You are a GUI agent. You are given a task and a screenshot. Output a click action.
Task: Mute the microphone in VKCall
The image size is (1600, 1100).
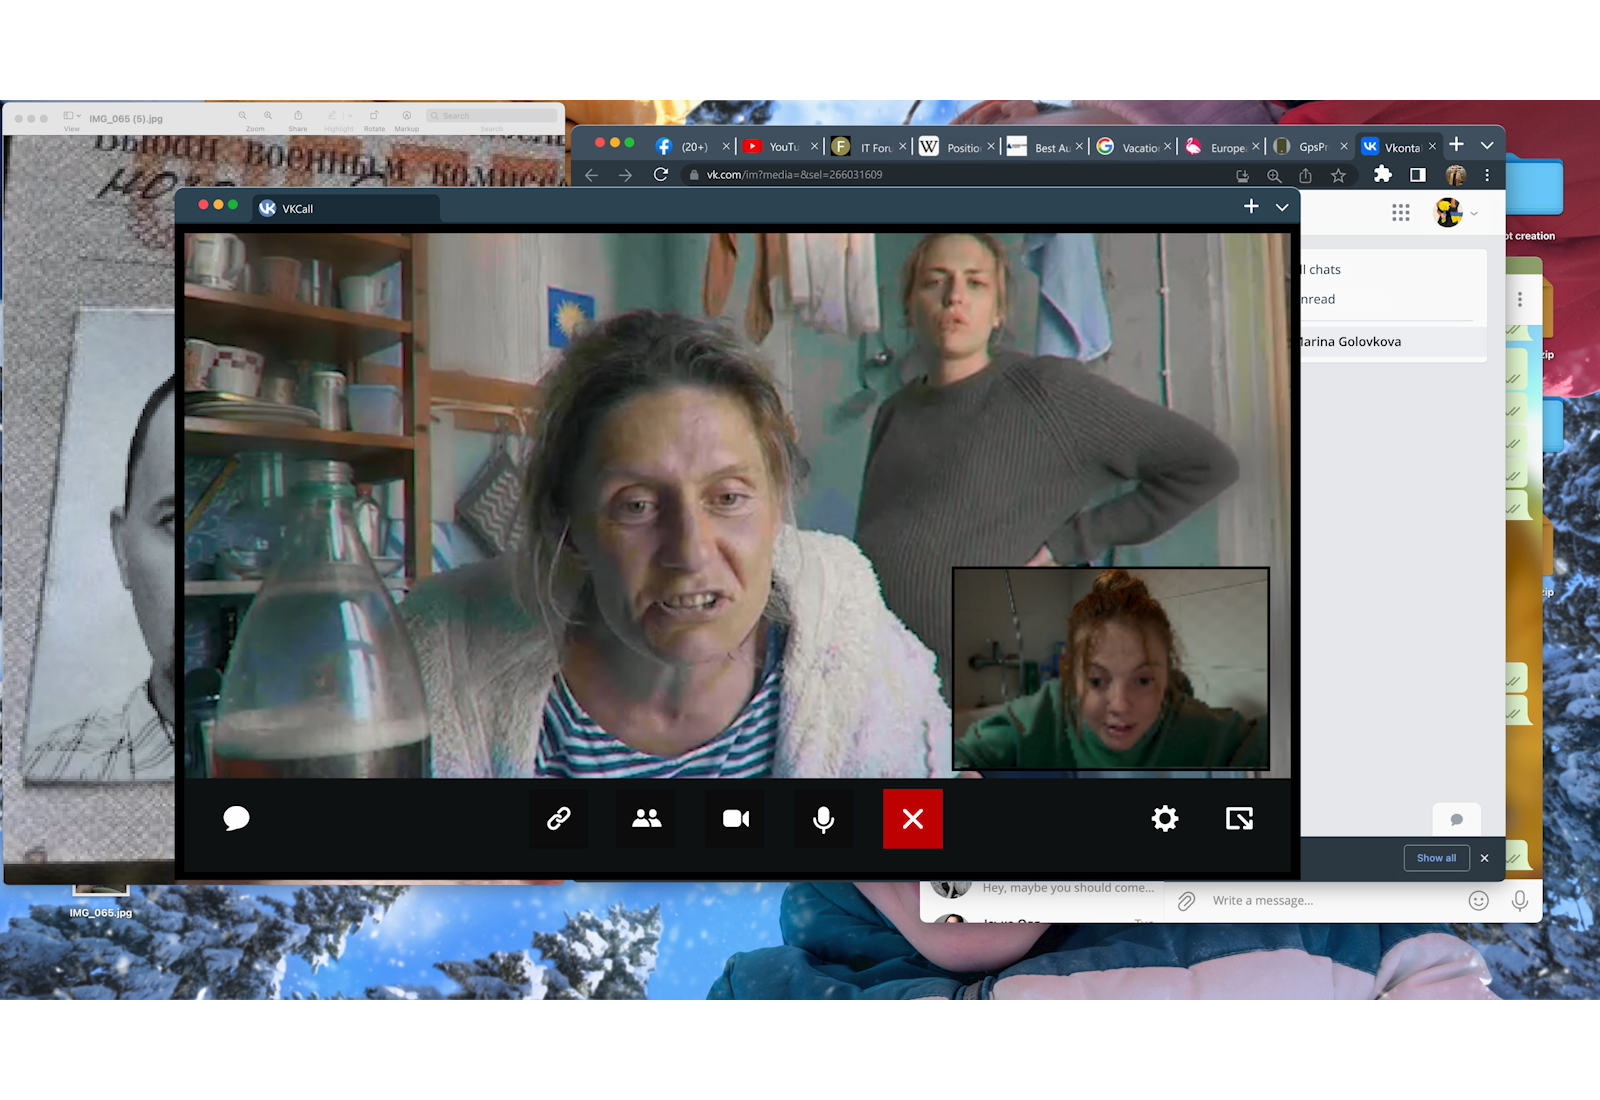click(x=824, y=819)
